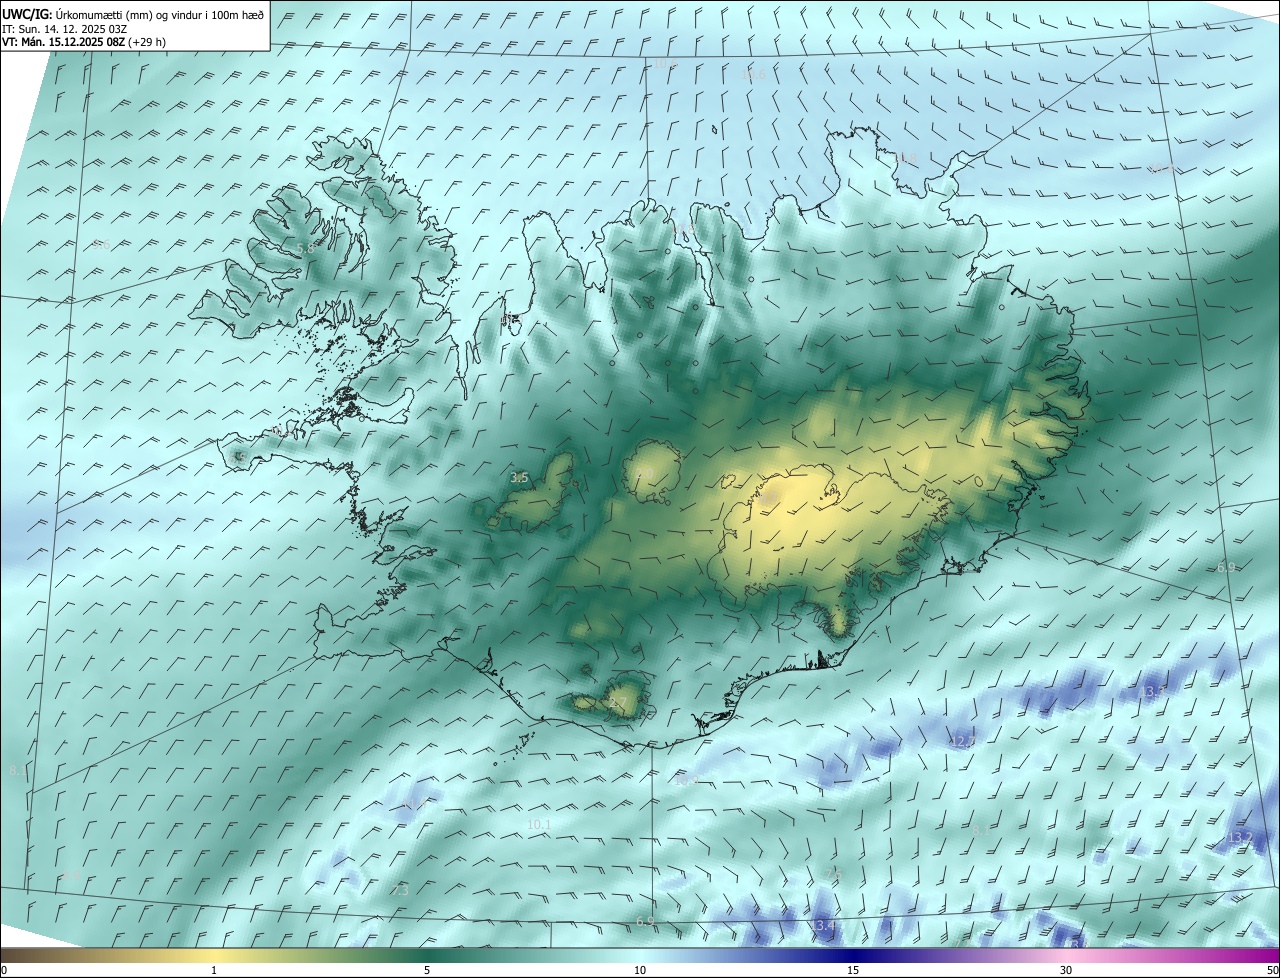Click the '13.2' value label in the southeast sea
This screenshot has height=978, width=1280.
point(1240,837)
